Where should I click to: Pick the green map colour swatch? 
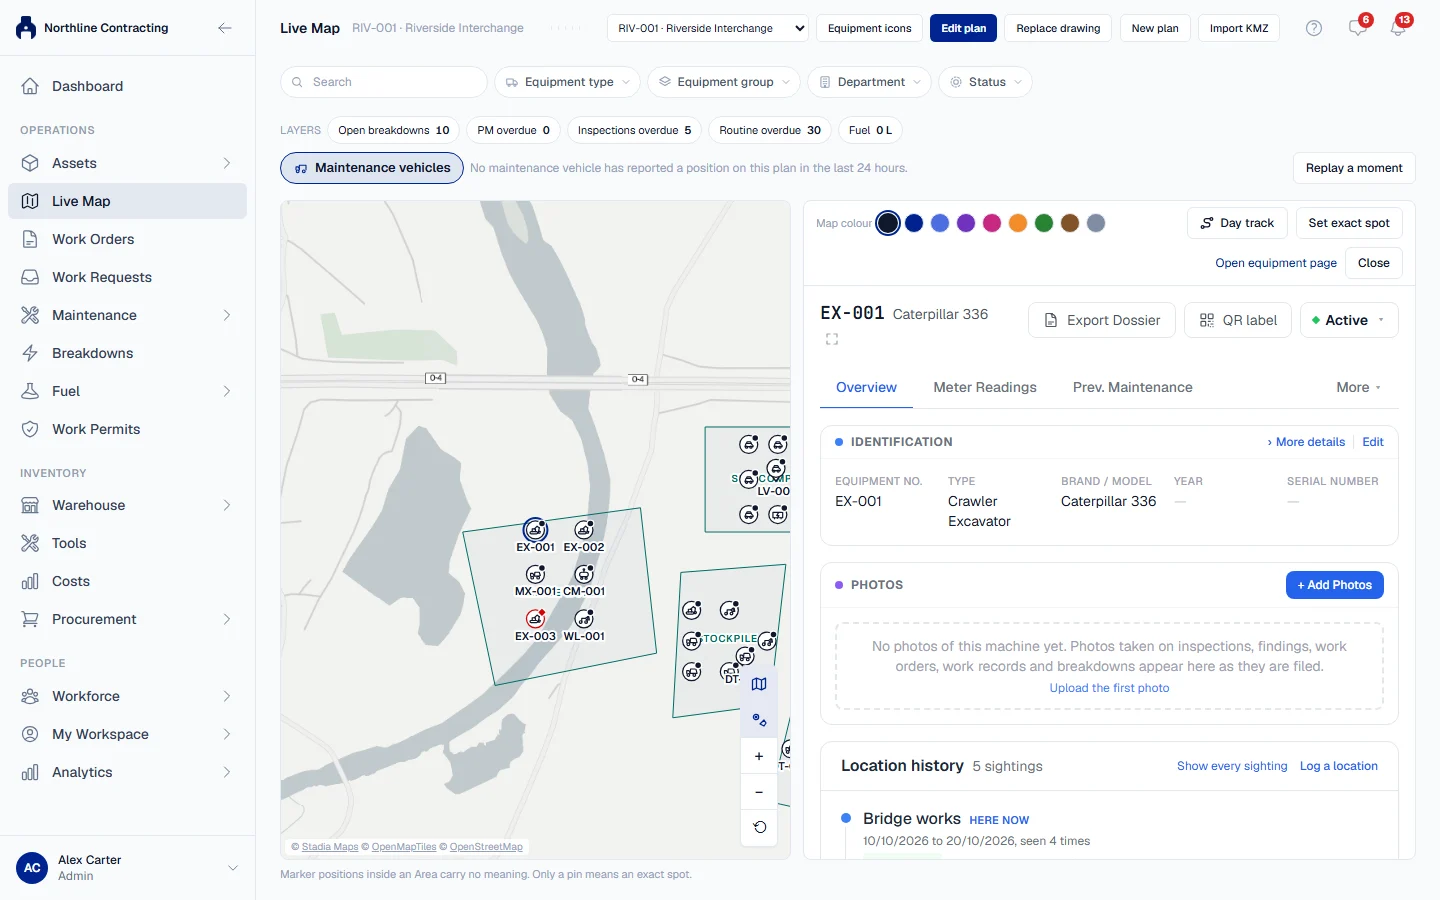pos(1044,223)
